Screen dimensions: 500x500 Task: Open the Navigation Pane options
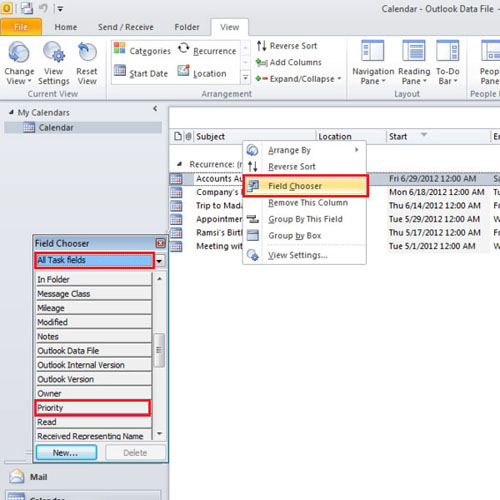tap(373, 63)
